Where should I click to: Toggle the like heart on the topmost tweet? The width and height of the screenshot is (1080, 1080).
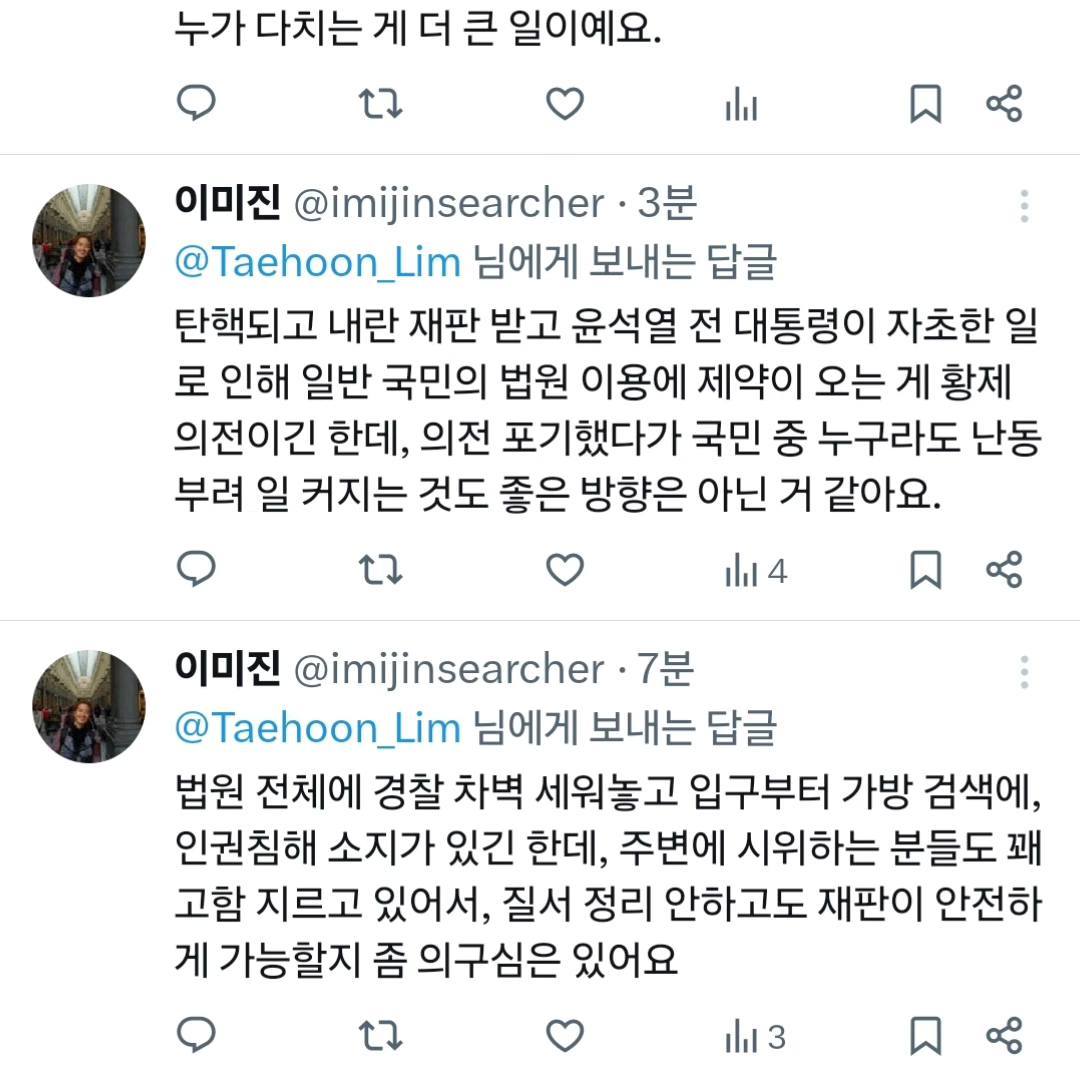[564, 101]
